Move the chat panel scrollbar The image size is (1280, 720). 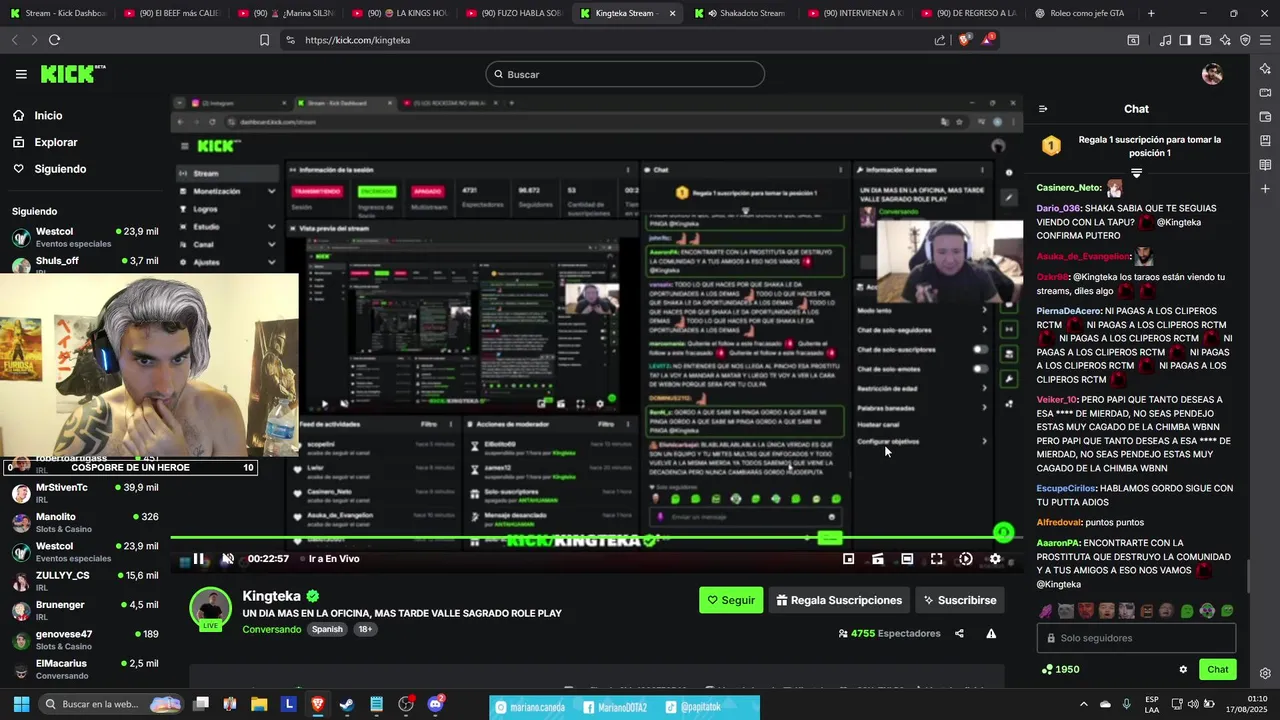(x=1247, y=576)
